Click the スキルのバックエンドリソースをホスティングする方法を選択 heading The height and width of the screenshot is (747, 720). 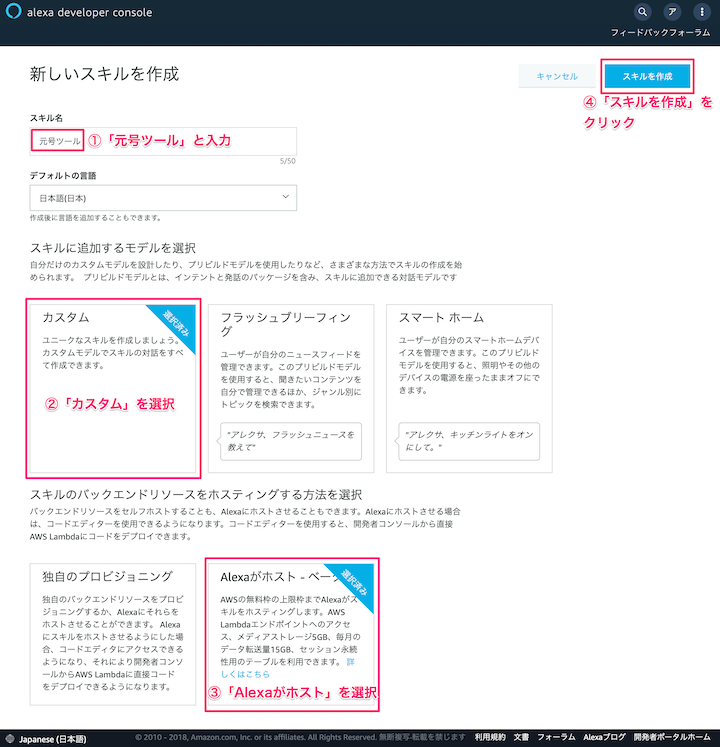196,495
